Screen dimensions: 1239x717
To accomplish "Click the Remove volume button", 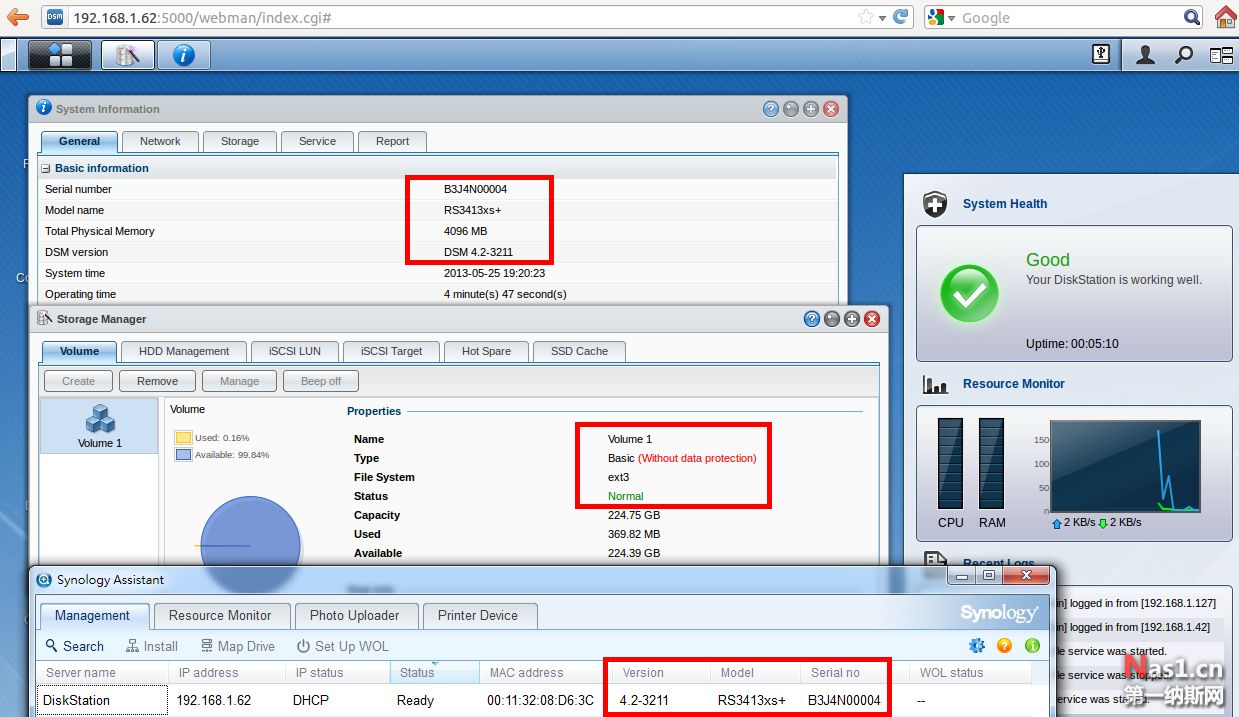I will [x=158, y=381].
